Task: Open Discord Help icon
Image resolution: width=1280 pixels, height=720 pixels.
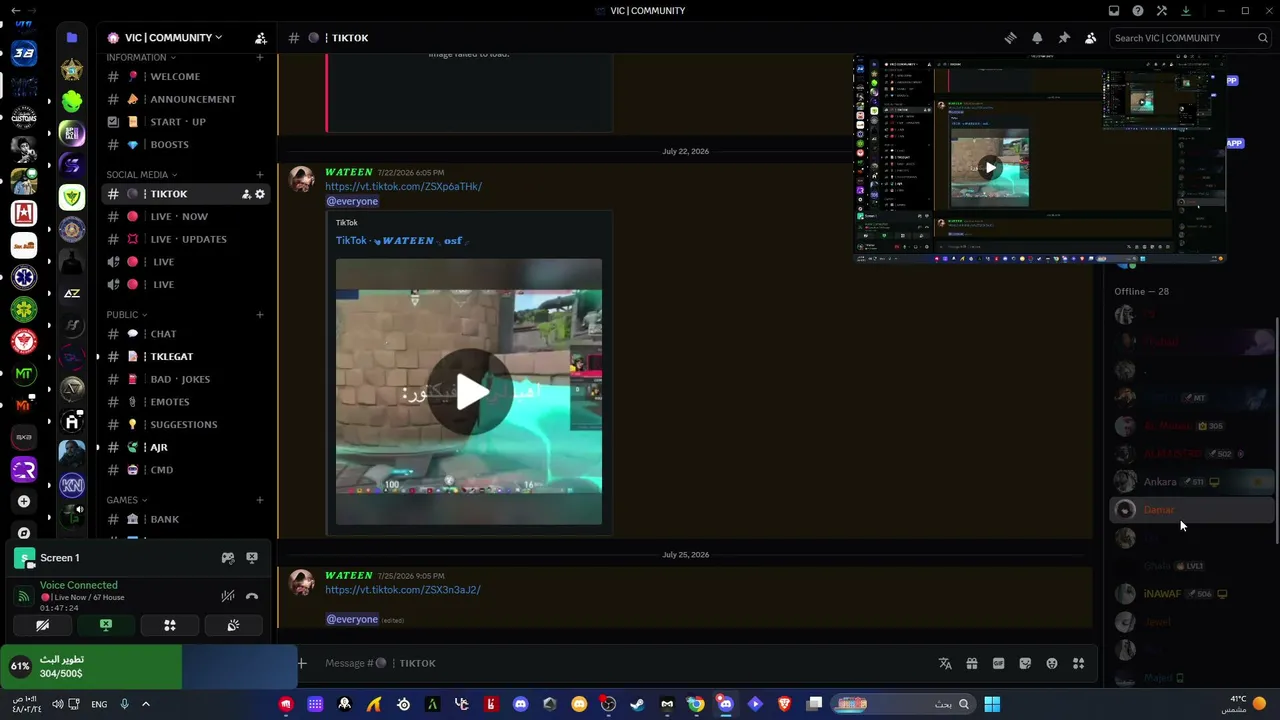Action: point(1138,11)
